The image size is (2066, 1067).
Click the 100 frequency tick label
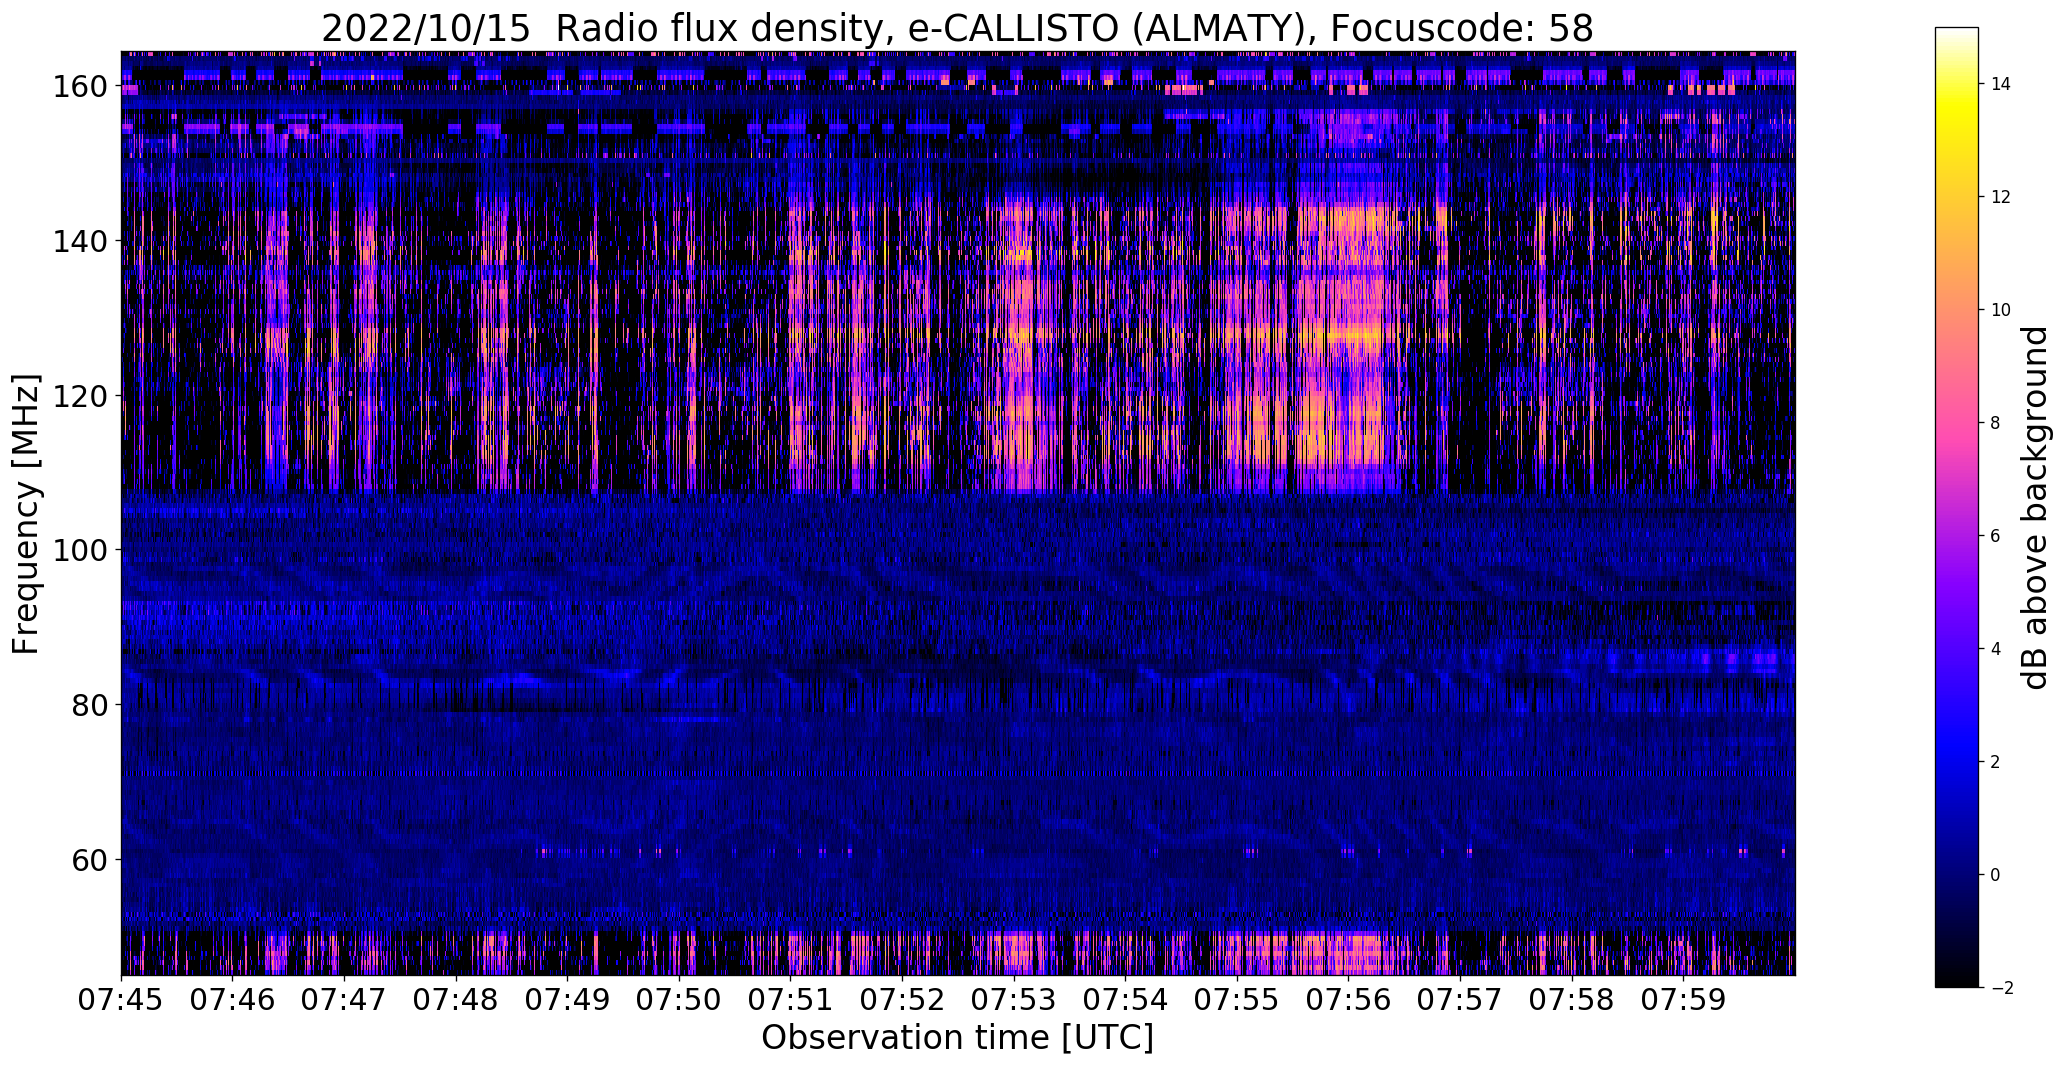click(81, 550)
